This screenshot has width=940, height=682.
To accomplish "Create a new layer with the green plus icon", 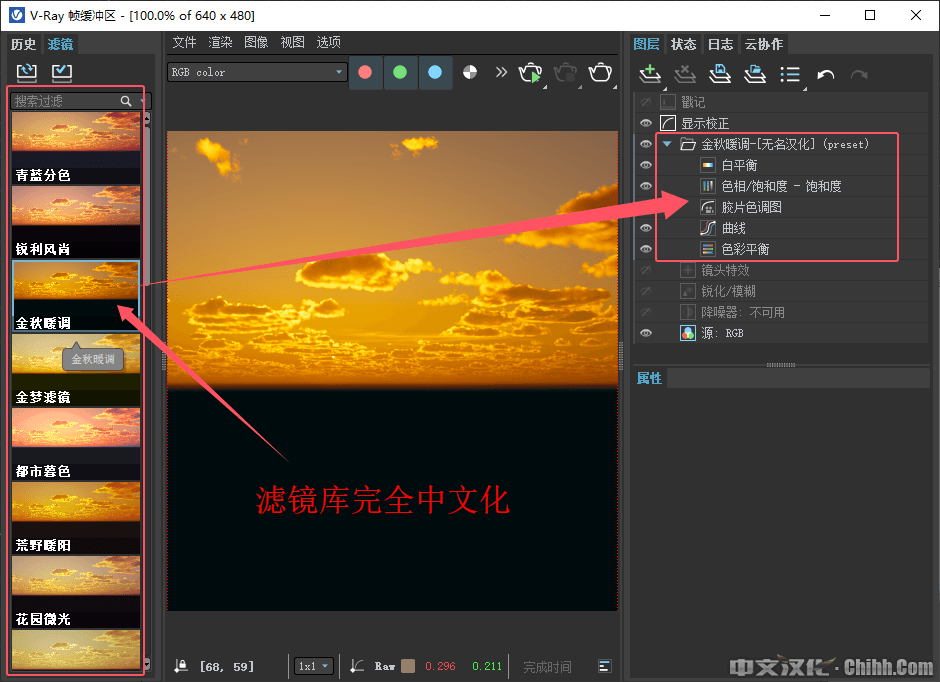I will [650, 74].
